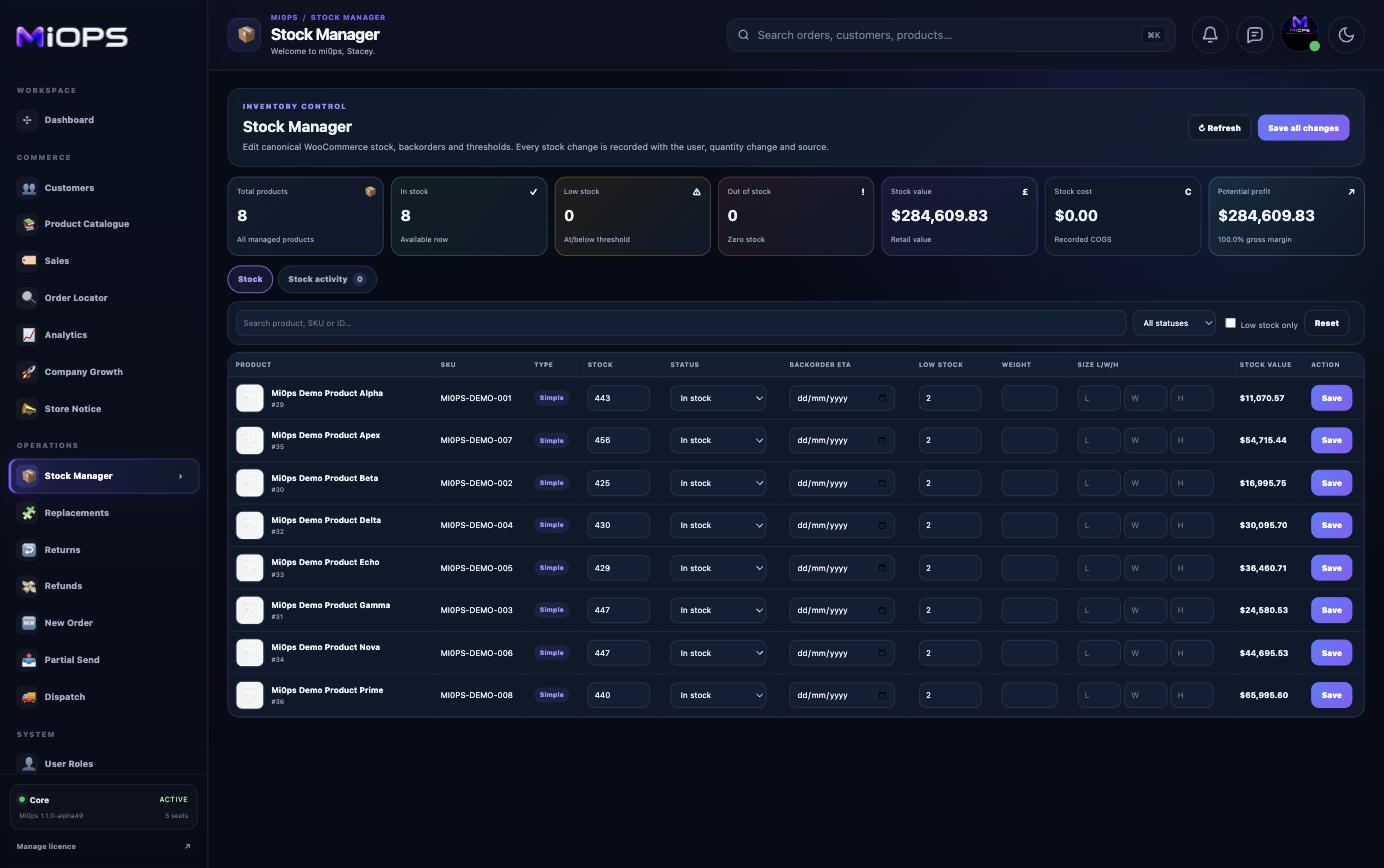Select the Stock tab
The height and width of the screenshot is (868, 1384).
click(x=250, y=279)
